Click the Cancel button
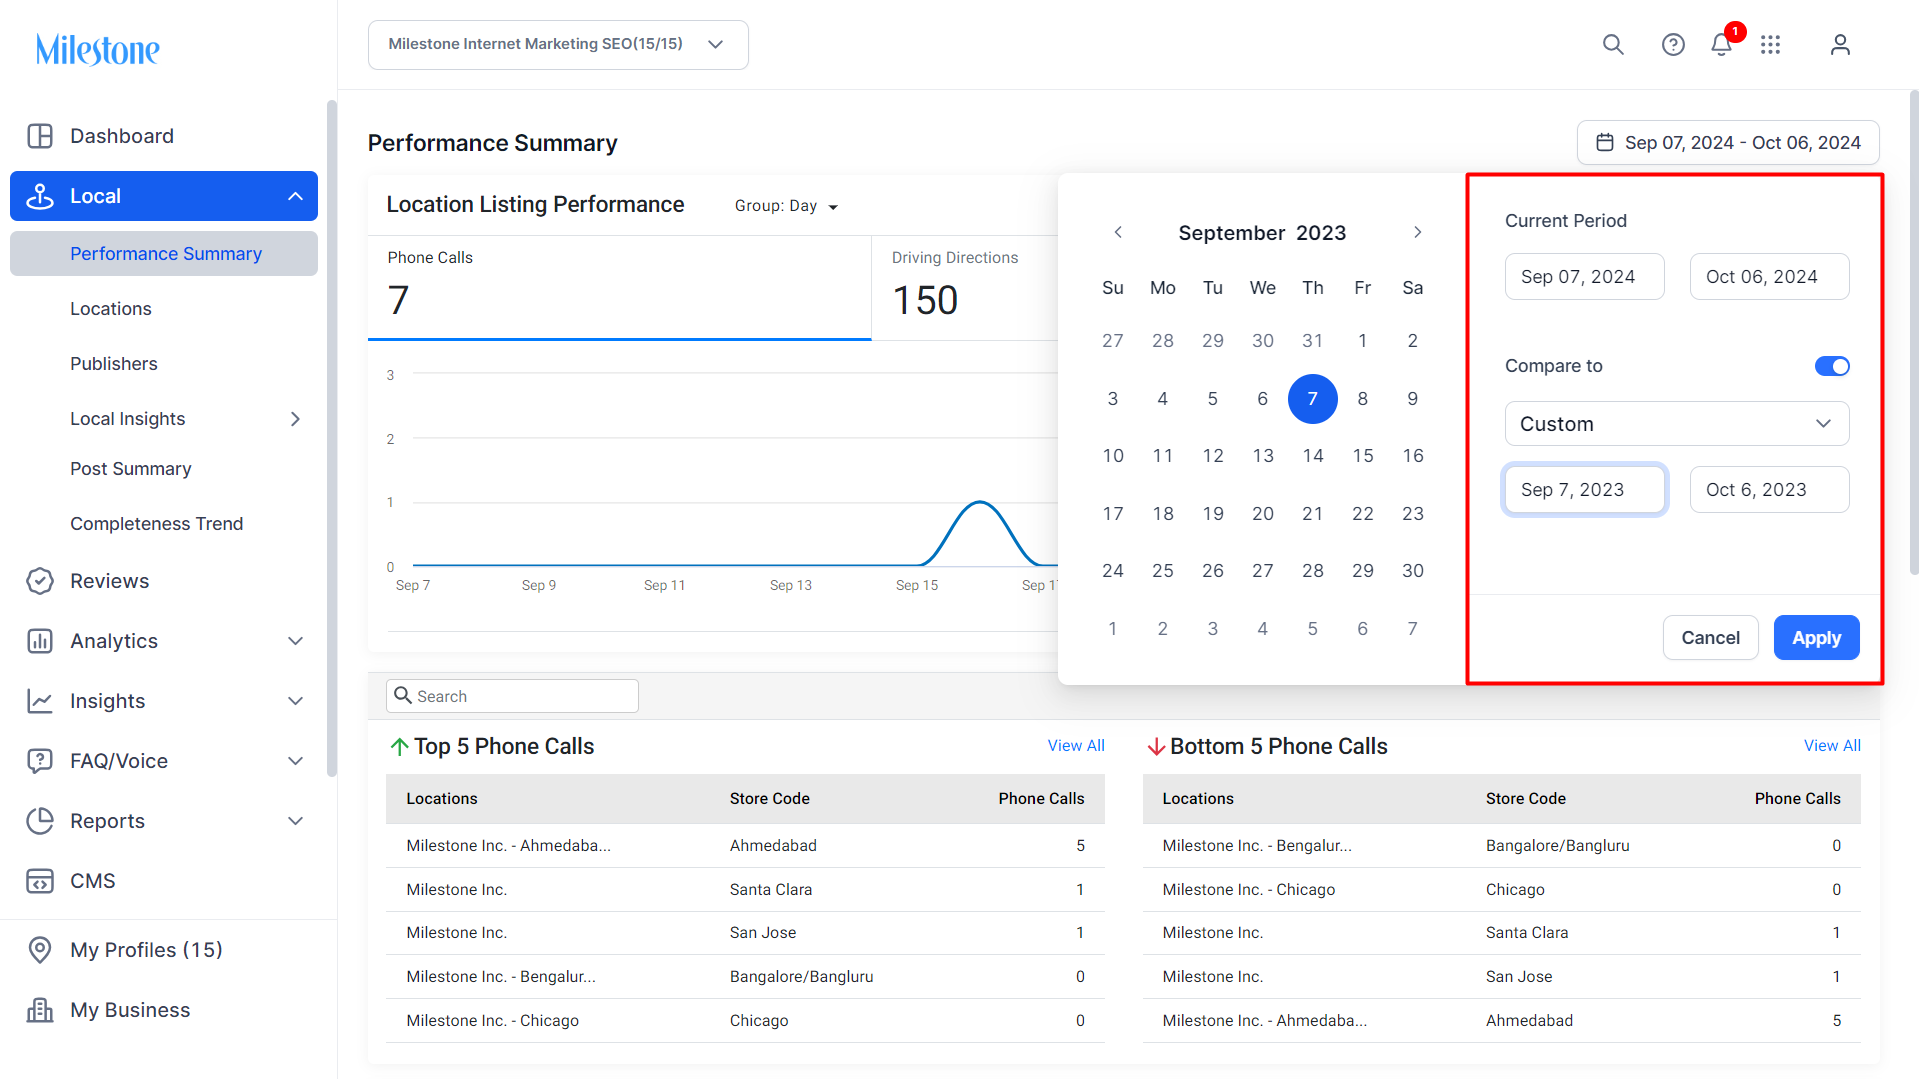 [1710, 638]
